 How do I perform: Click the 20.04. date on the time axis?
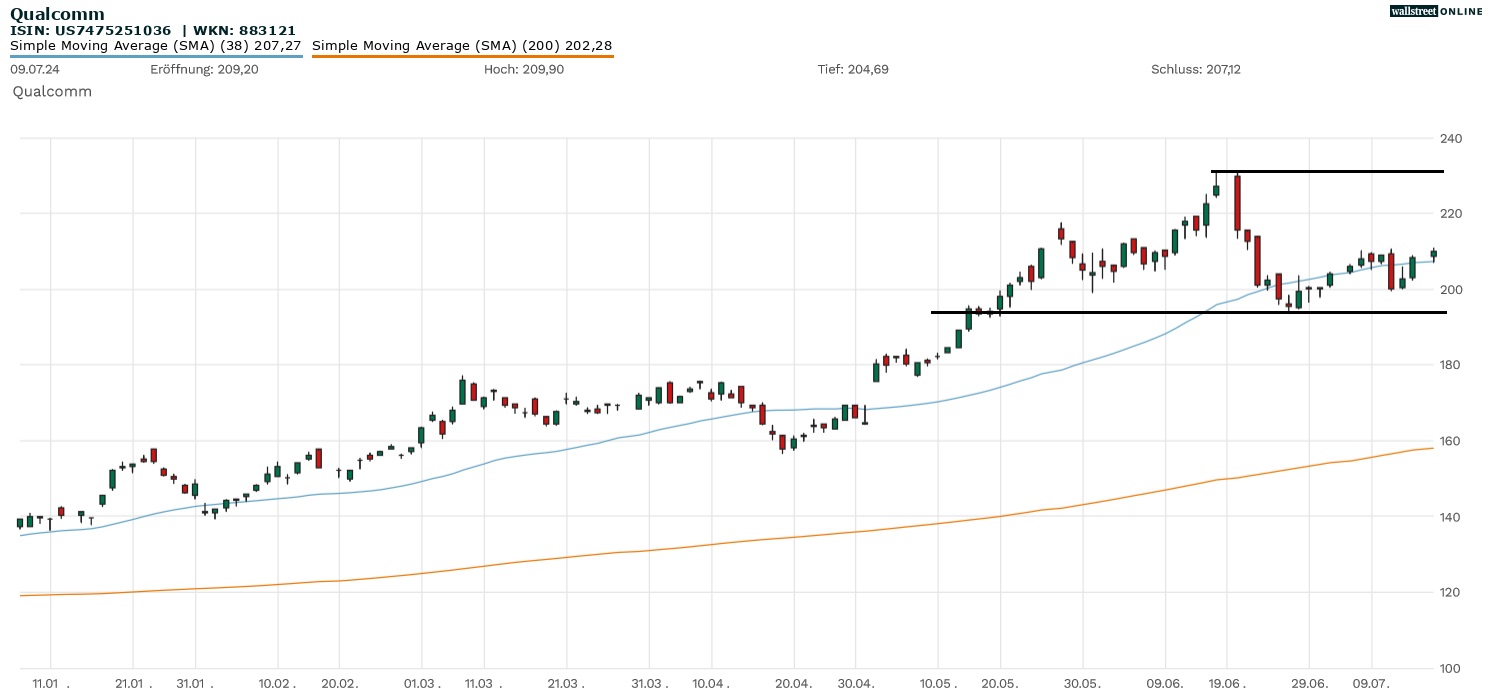(x=793, y=684)
